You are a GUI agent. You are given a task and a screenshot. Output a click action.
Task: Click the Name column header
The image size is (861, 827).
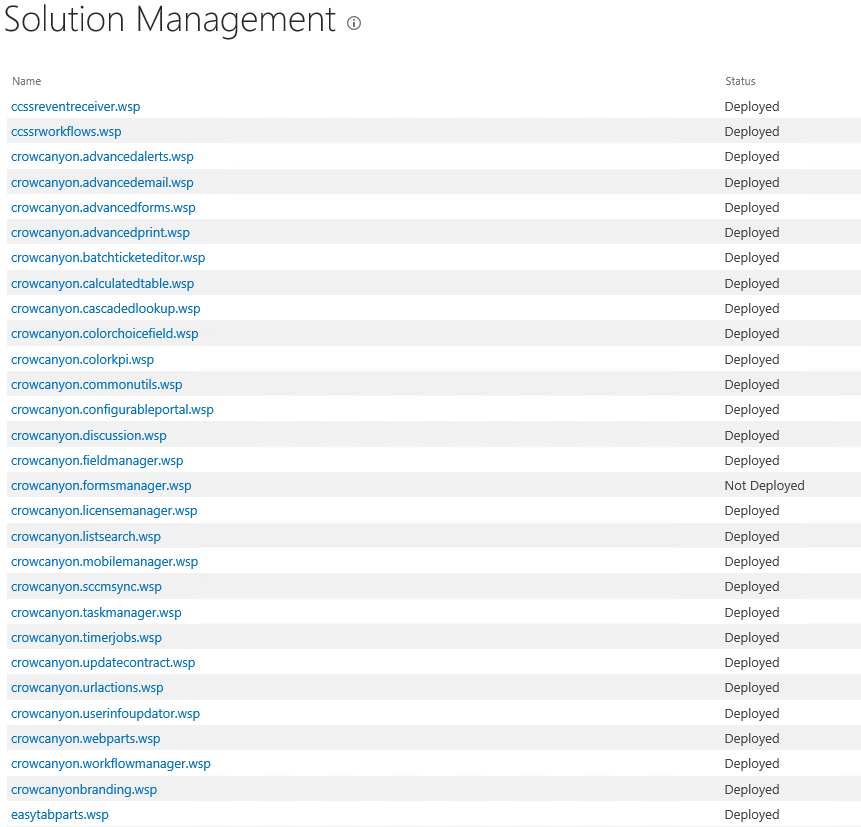coord(27,81)
